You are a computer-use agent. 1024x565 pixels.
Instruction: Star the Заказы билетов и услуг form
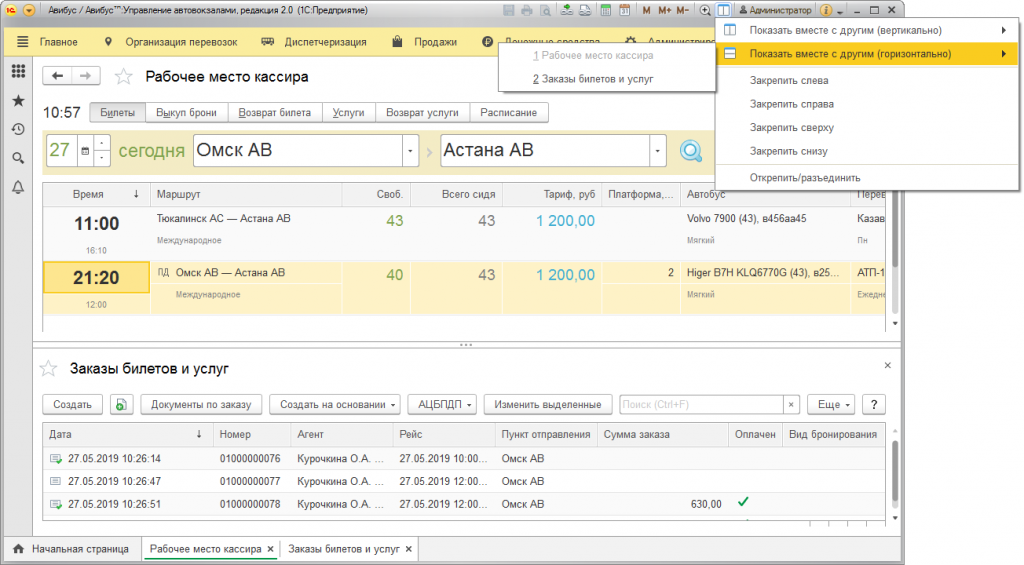tap(48, 369)
